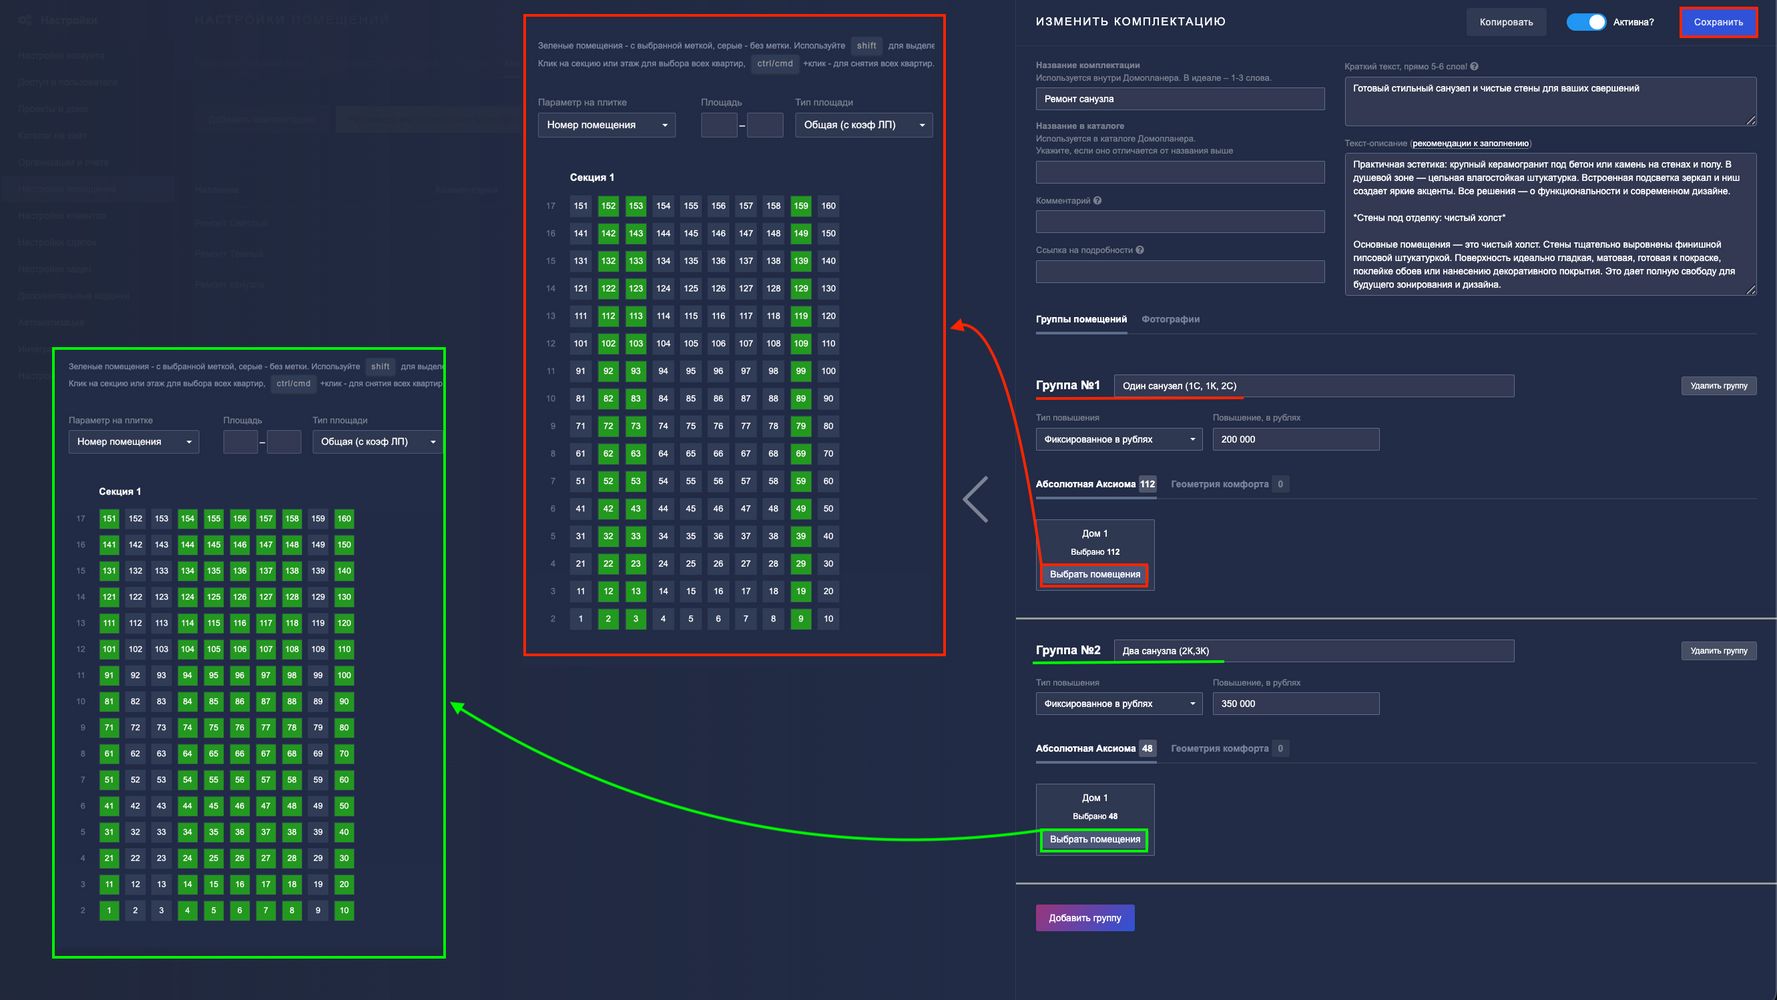Click the 350 000 price field
This screenshot has height=1000, width=1777.
point(1295,704)
